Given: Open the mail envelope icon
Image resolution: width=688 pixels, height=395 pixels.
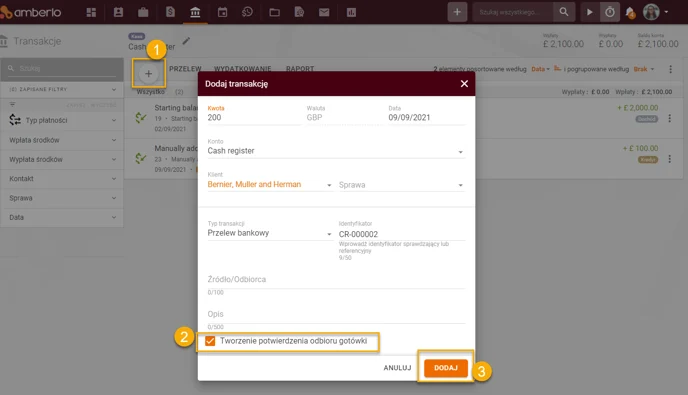Looking at the screenshot, I should 324,12.
